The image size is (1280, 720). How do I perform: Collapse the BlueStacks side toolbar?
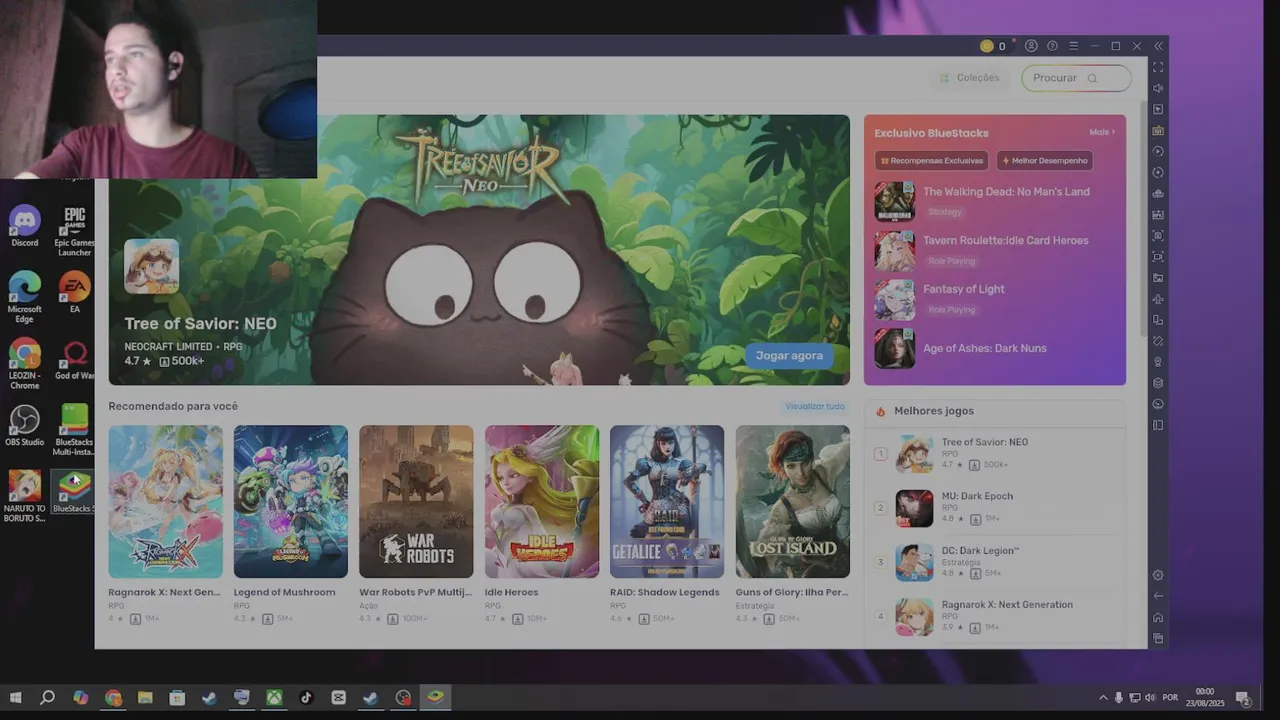pyautogui.click(x=1158, y=46)
